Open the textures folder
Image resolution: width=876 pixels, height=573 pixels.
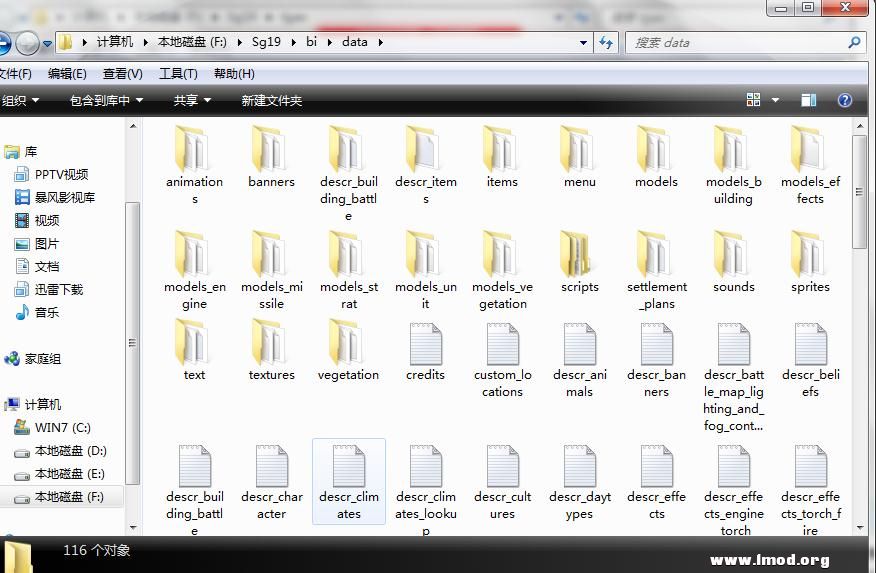[271, 350]
